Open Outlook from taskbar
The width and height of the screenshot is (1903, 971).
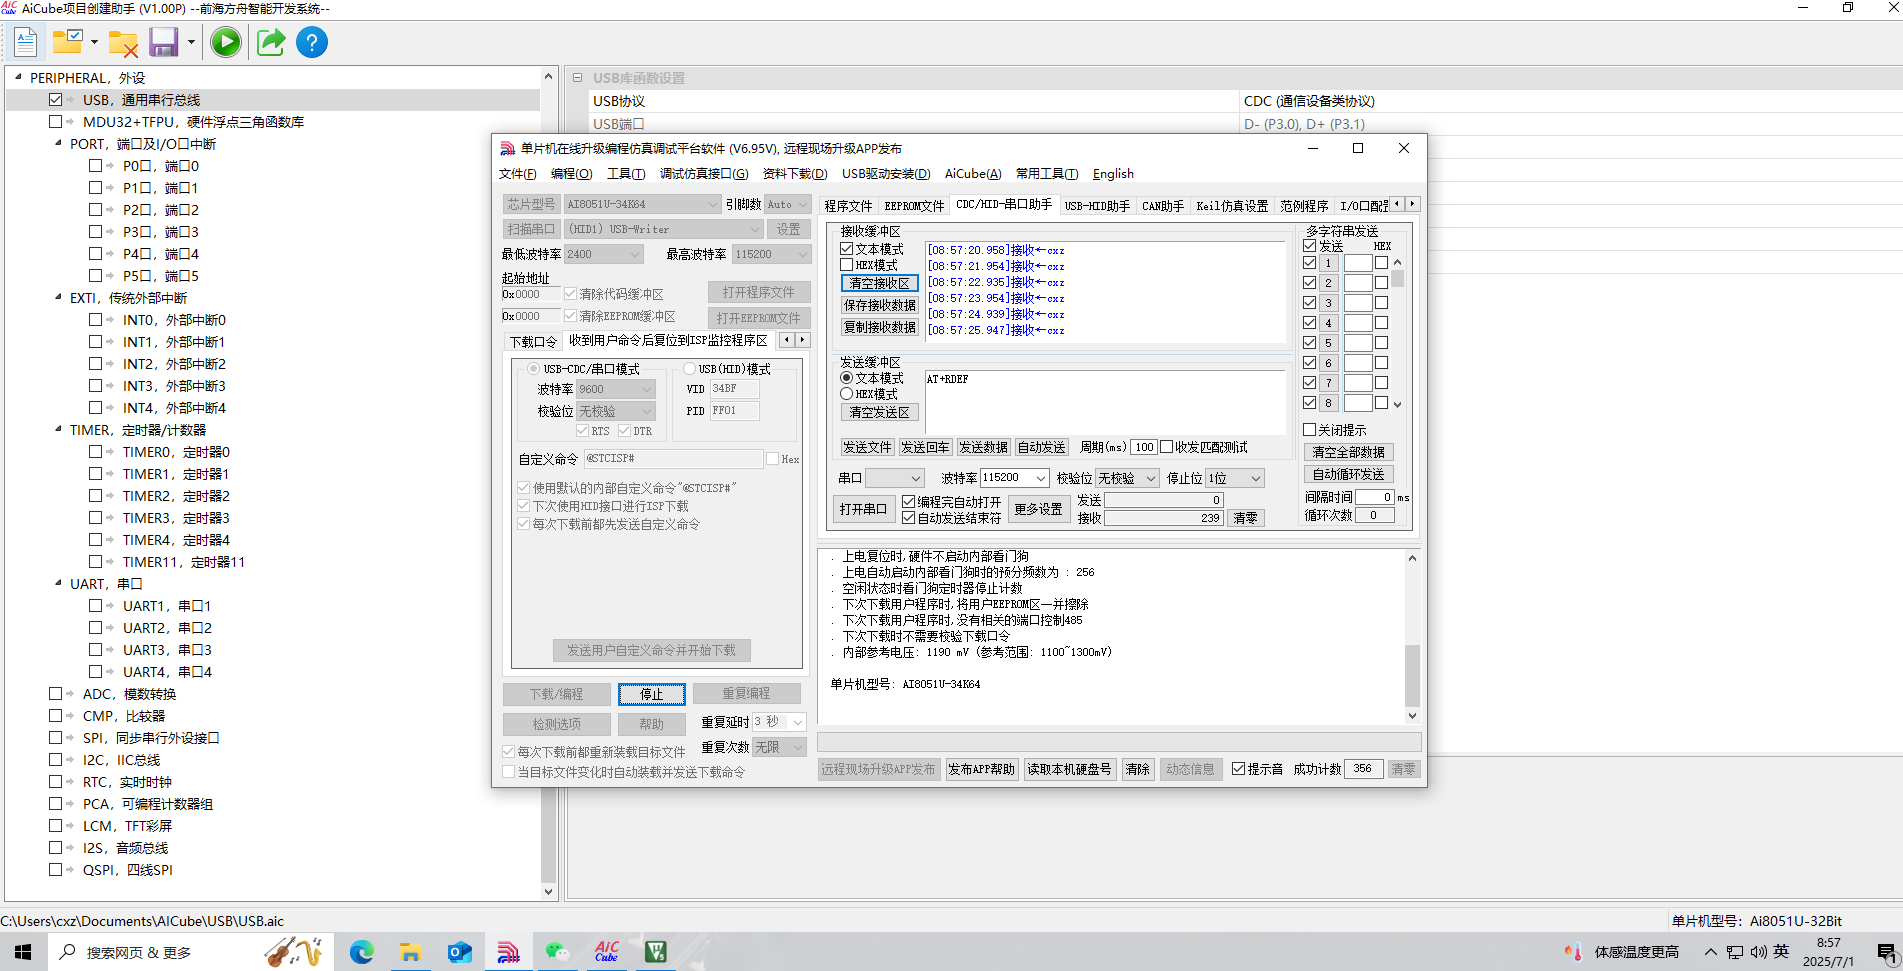(459, 952)
